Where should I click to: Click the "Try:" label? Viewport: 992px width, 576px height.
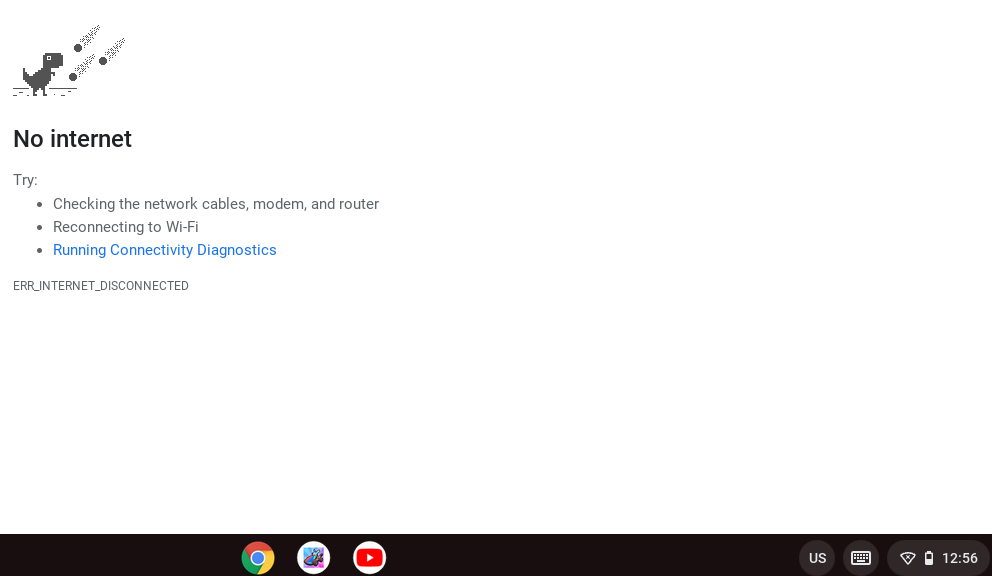pyautogui.click(x=25, y=180)
